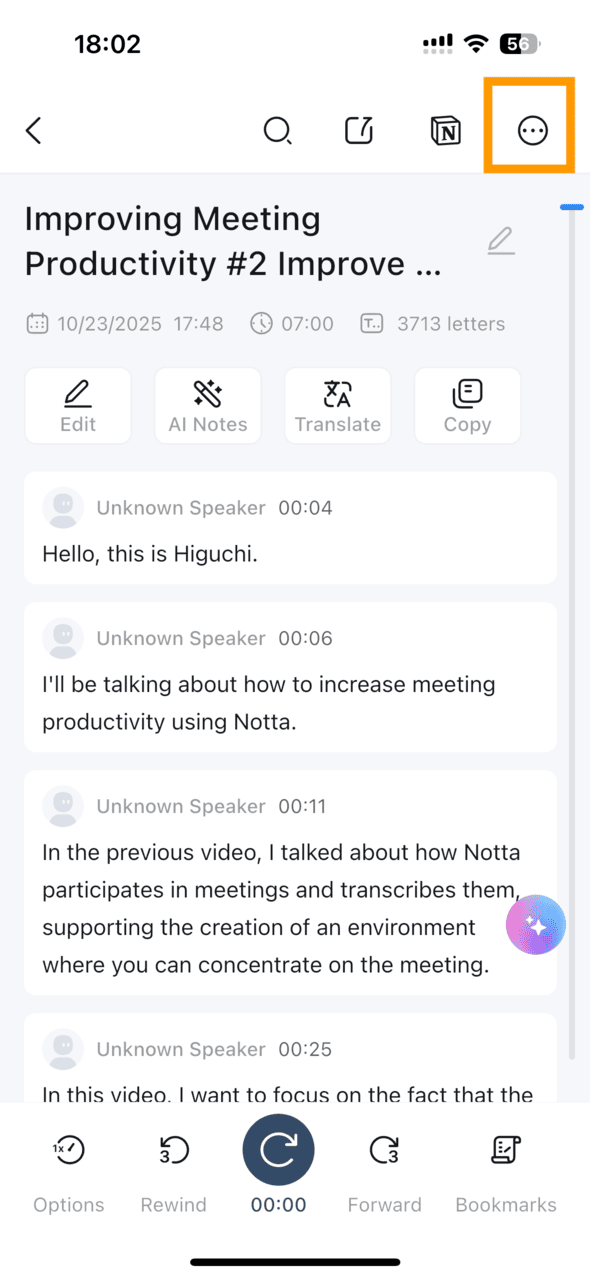Click the blue scrollbar indicator
Image resolution: width=590 pixels, height=1278 pixels.
pyautogui.click(x=572, y=207)
